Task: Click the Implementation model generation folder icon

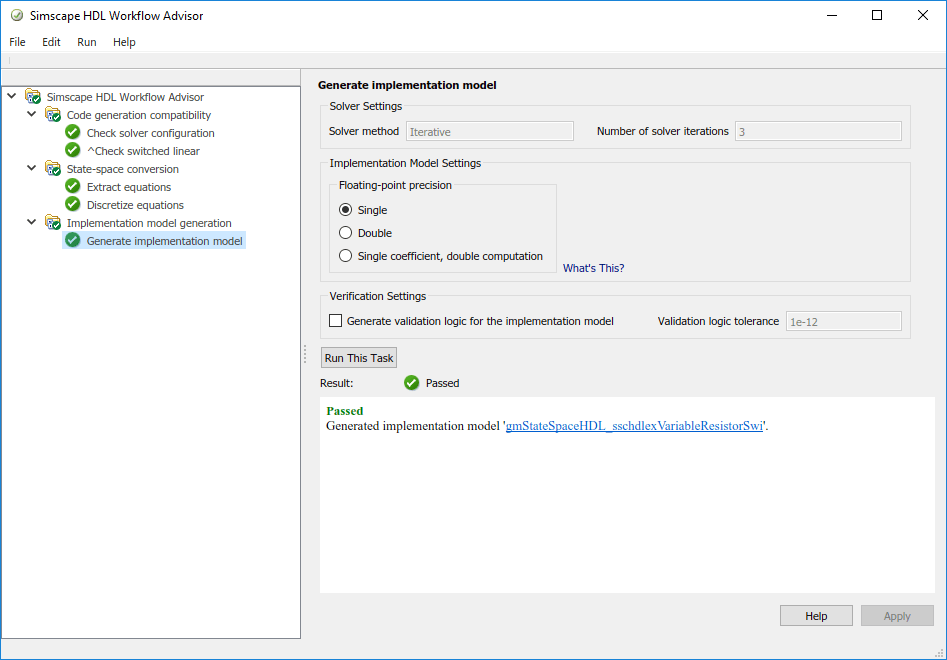Action: coord(53,223)
